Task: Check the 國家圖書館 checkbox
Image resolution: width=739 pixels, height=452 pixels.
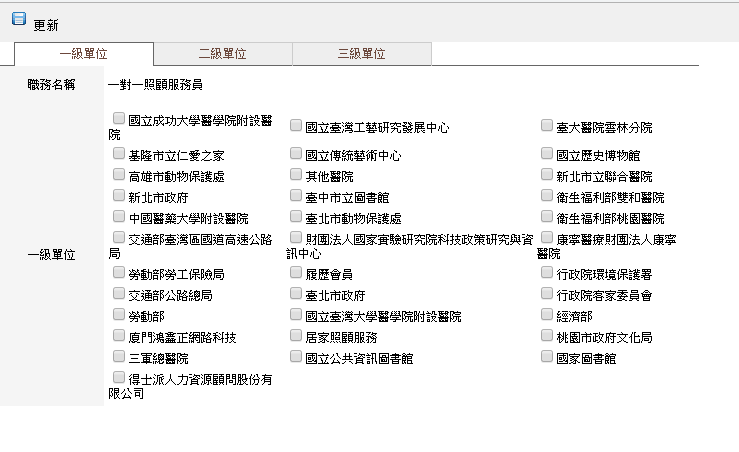Action: pyautogui.click(x=547, y=357)
